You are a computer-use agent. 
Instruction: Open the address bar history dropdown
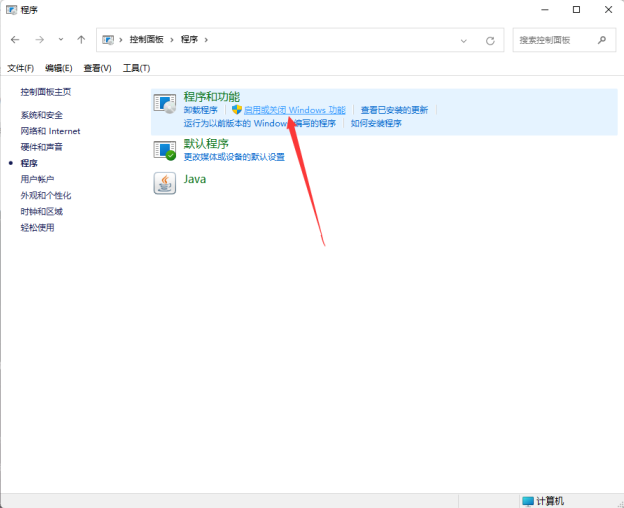(x=464, y=41)
